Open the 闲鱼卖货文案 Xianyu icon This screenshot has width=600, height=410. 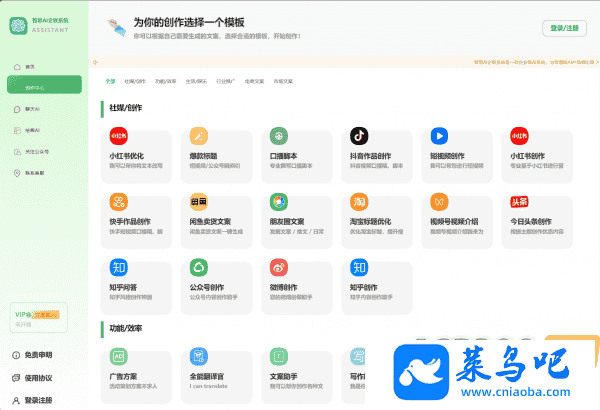pos(199,202)
